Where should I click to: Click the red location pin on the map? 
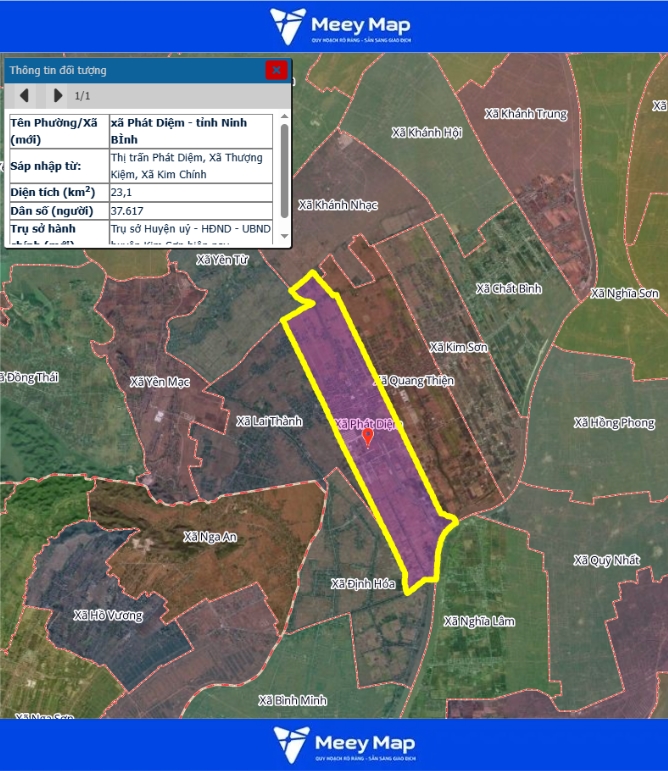click(367, 436)
